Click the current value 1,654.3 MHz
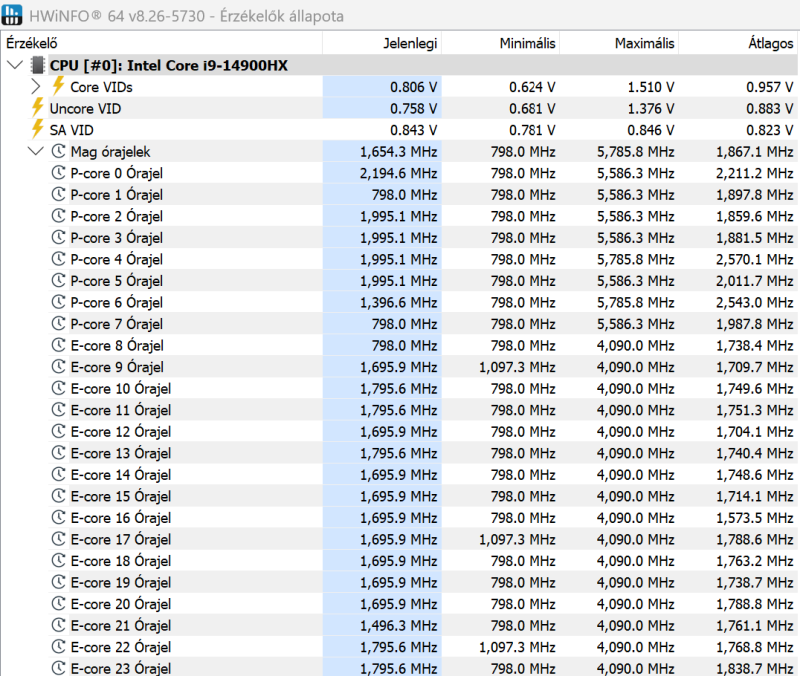This screenshot has width=800, height=676. click(x=398, y=152)
